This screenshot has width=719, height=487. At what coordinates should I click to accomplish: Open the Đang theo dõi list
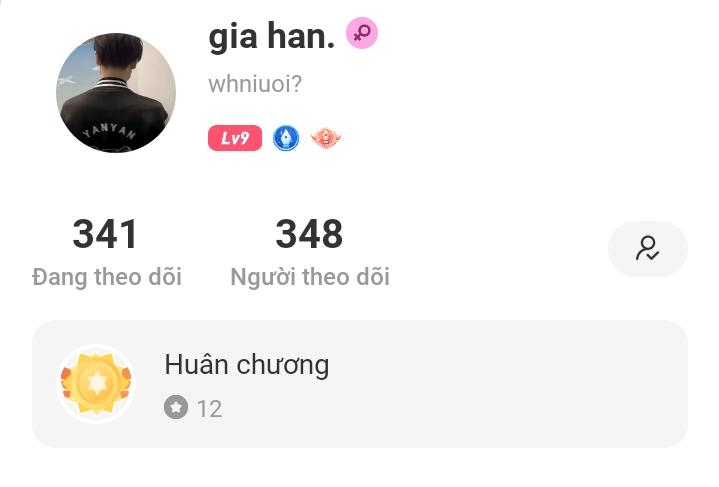[107, 277]
